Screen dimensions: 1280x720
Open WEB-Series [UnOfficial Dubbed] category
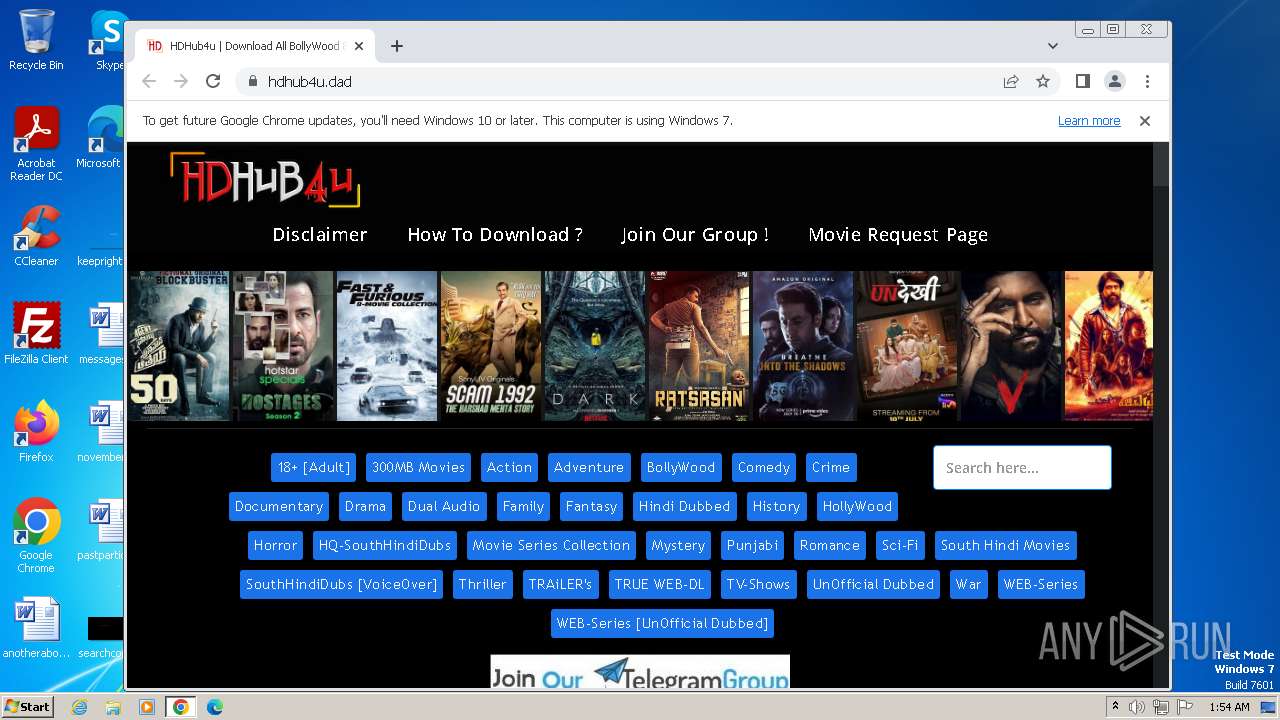(x=662, y=623)
